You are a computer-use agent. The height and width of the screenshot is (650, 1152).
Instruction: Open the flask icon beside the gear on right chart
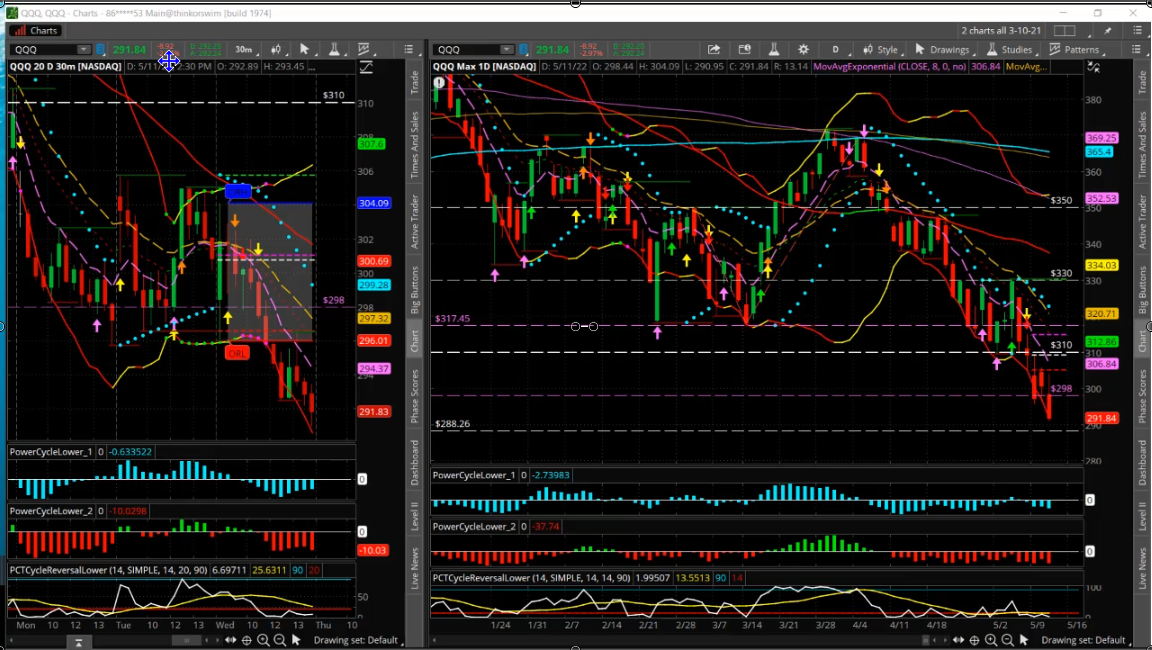774,50
